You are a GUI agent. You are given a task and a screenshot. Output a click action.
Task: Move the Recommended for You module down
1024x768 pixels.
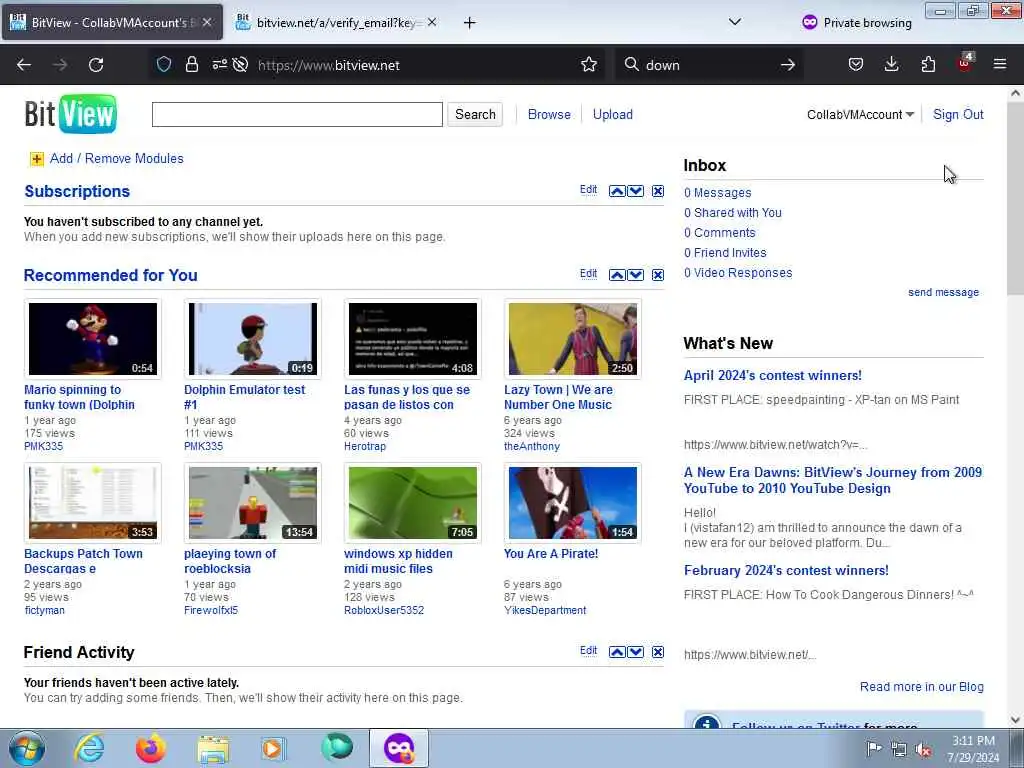(x=635, y=274)
